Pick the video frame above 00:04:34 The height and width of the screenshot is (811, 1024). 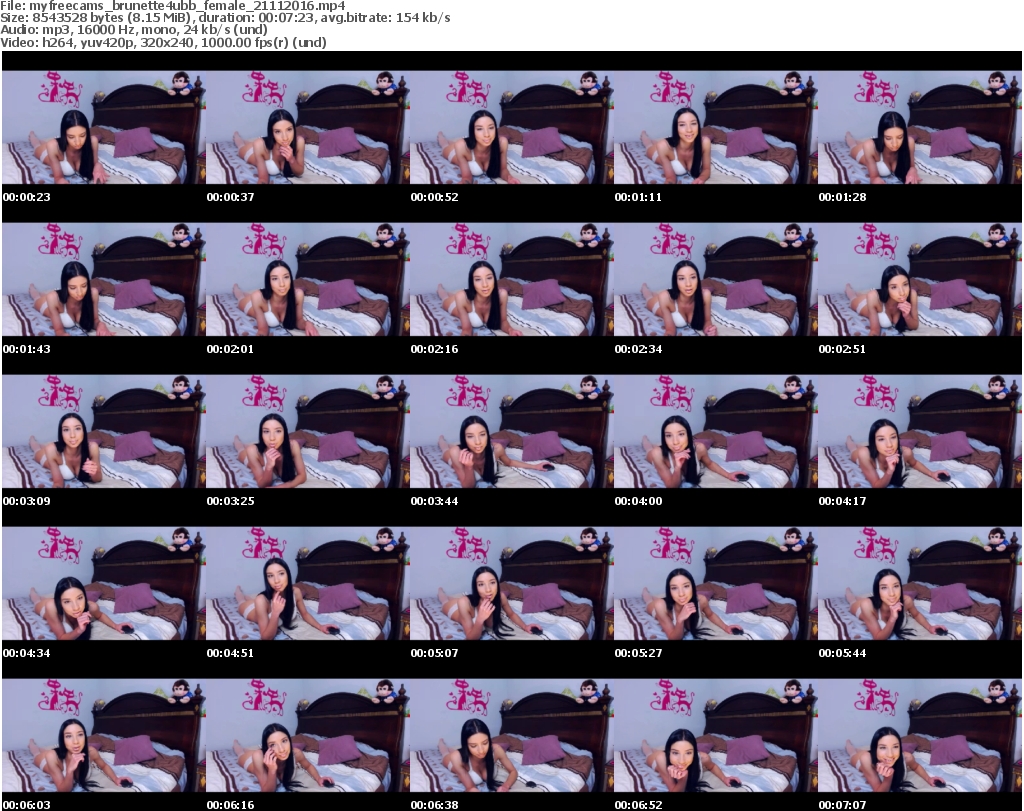click(104, 584)
